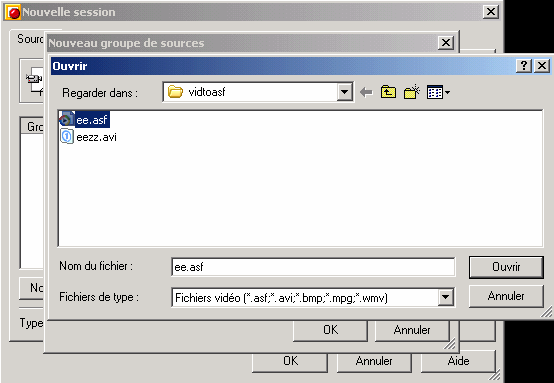Click OK in Nouveau groupe de sources
The image size is (554, 383).
click(330, 330)
